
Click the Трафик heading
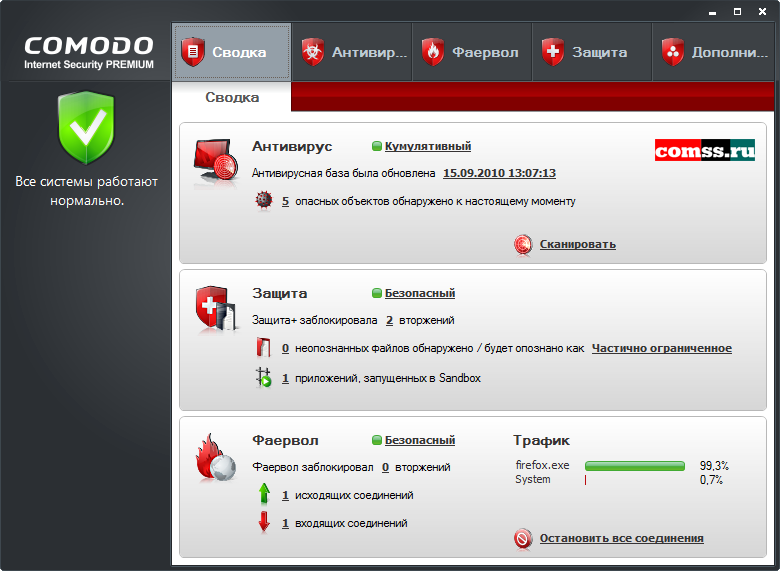tap(541, 441)
